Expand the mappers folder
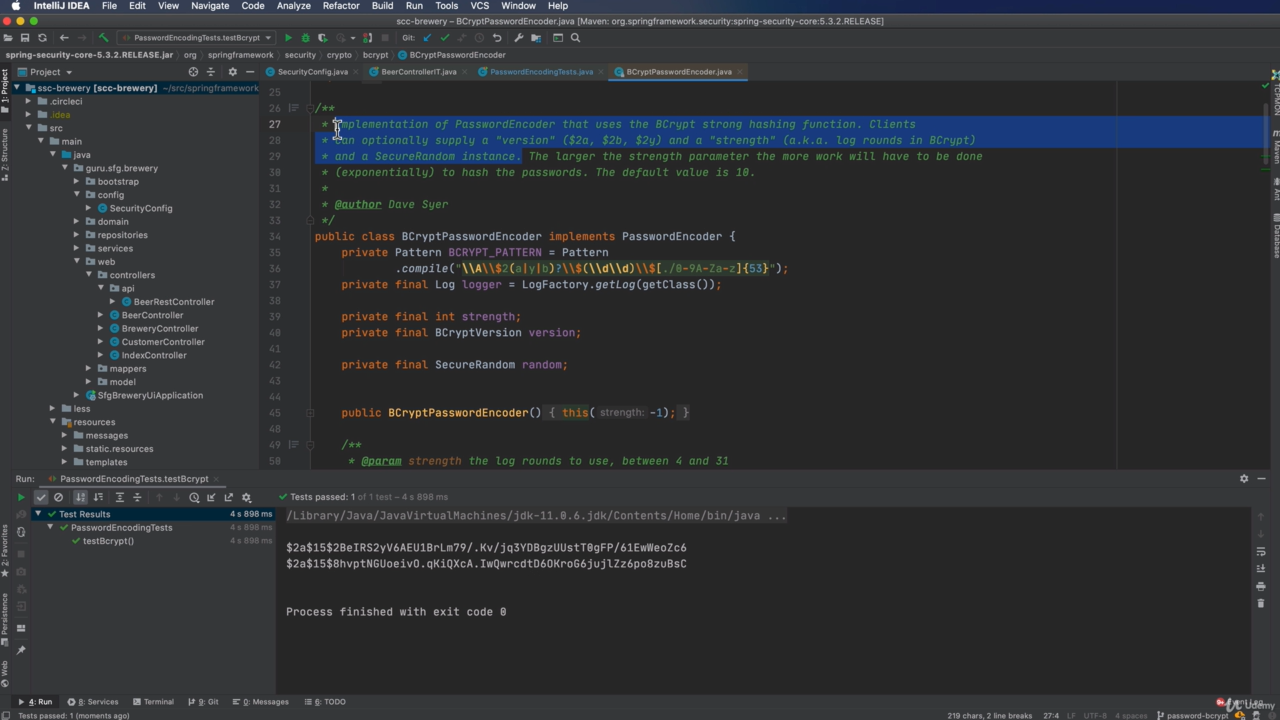Viewport: 1280px width, 720px height. click(x=88, y=369)
